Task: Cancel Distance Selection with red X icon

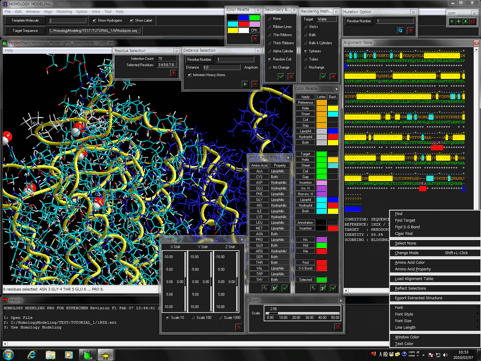Action: (x=255, y=84)
